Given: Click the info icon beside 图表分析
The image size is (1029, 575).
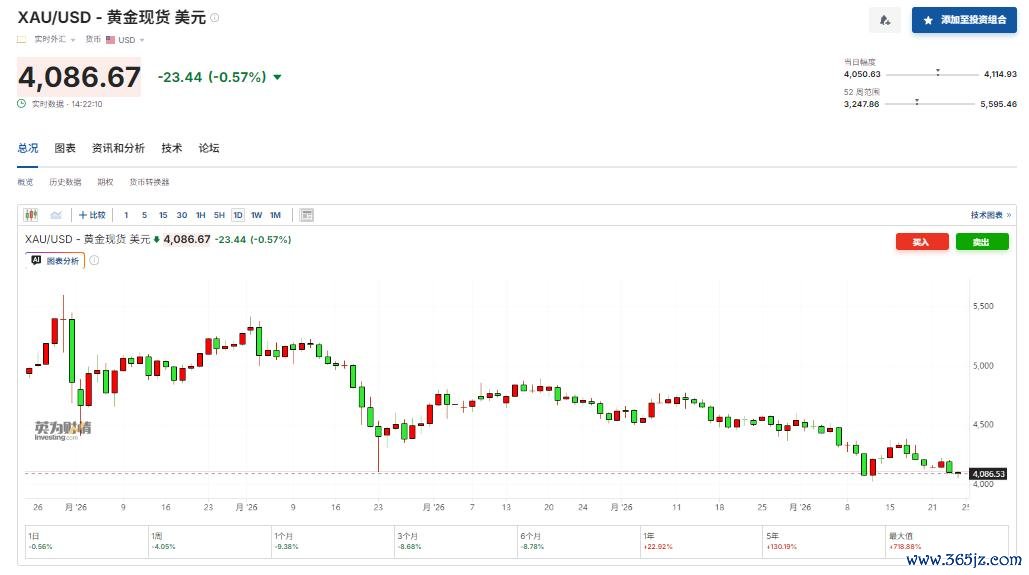Looking at the screenshot, I should pyautogui.click(x=94, y=261).
